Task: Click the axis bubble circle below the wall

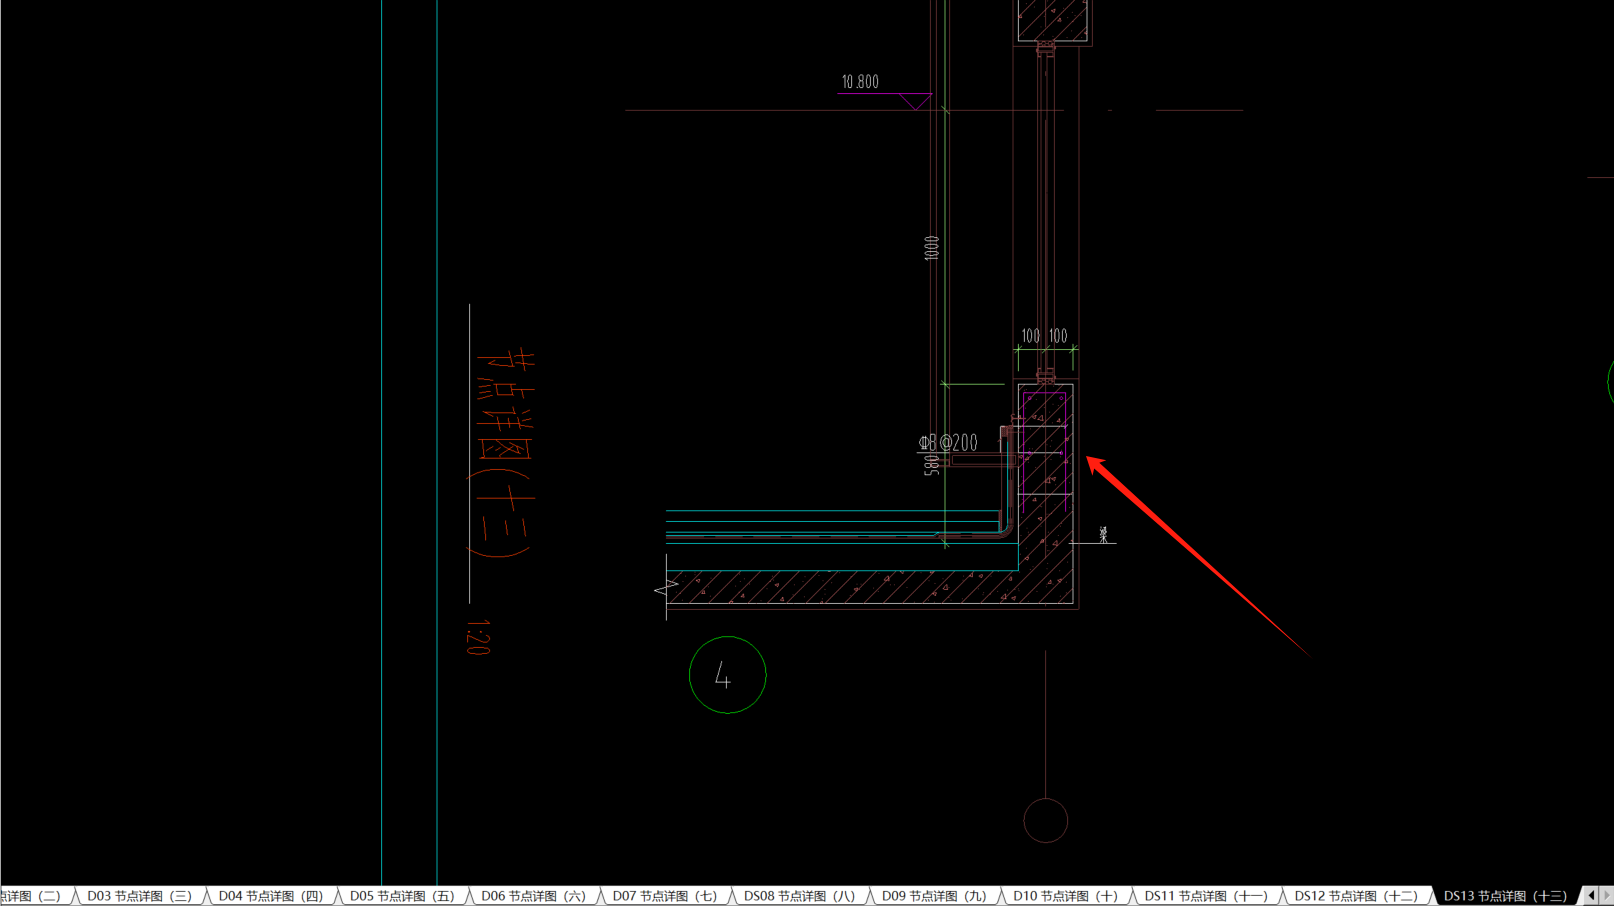Action: coord(1046,821)
